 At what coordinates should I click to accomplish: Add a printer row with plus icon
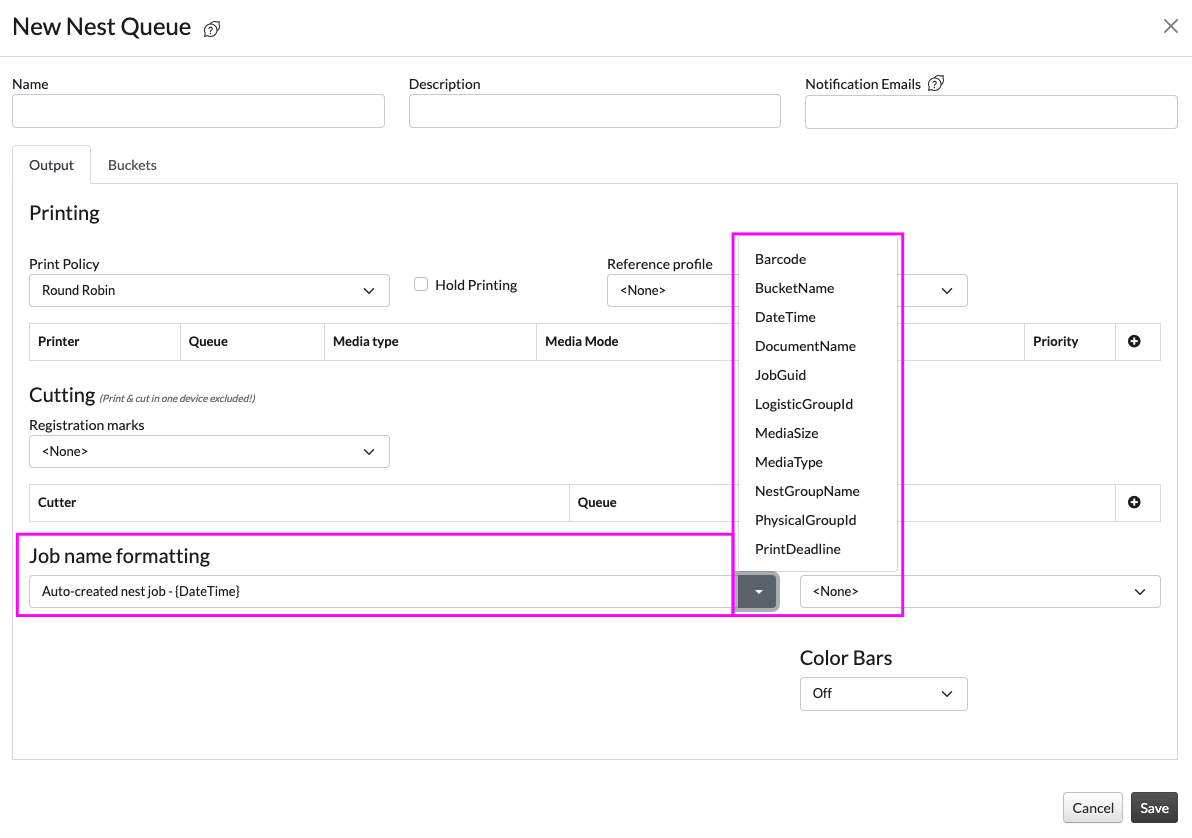coord(1134,341)
